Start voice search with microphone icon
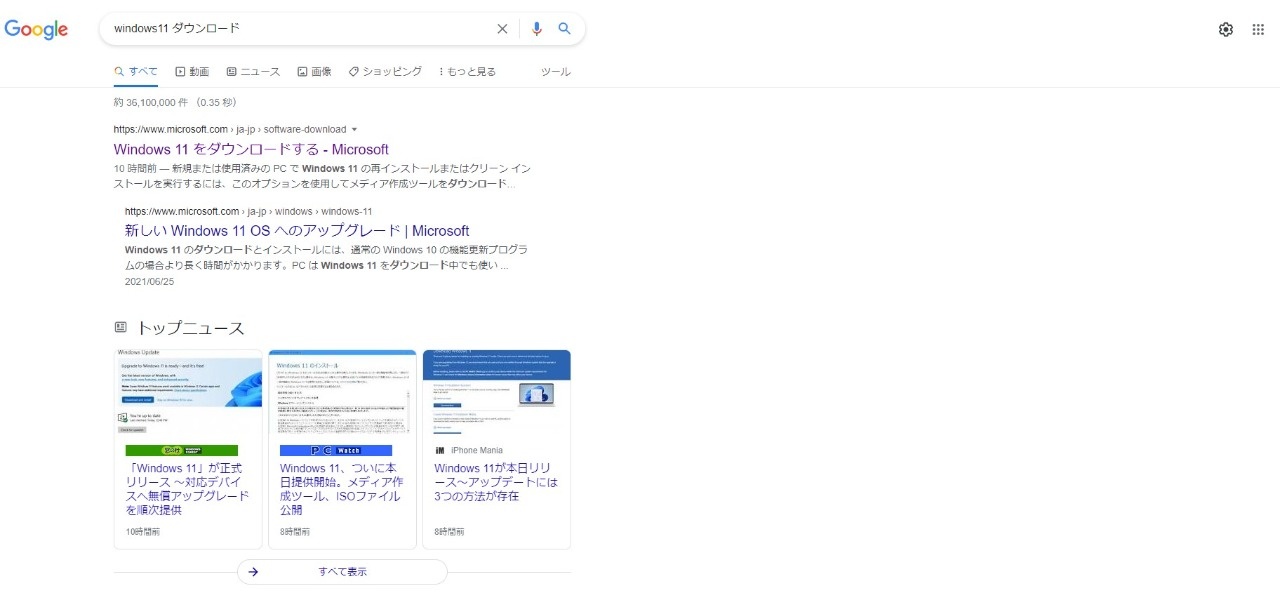This screenshot has height=607, width=1280. point(536,29)
